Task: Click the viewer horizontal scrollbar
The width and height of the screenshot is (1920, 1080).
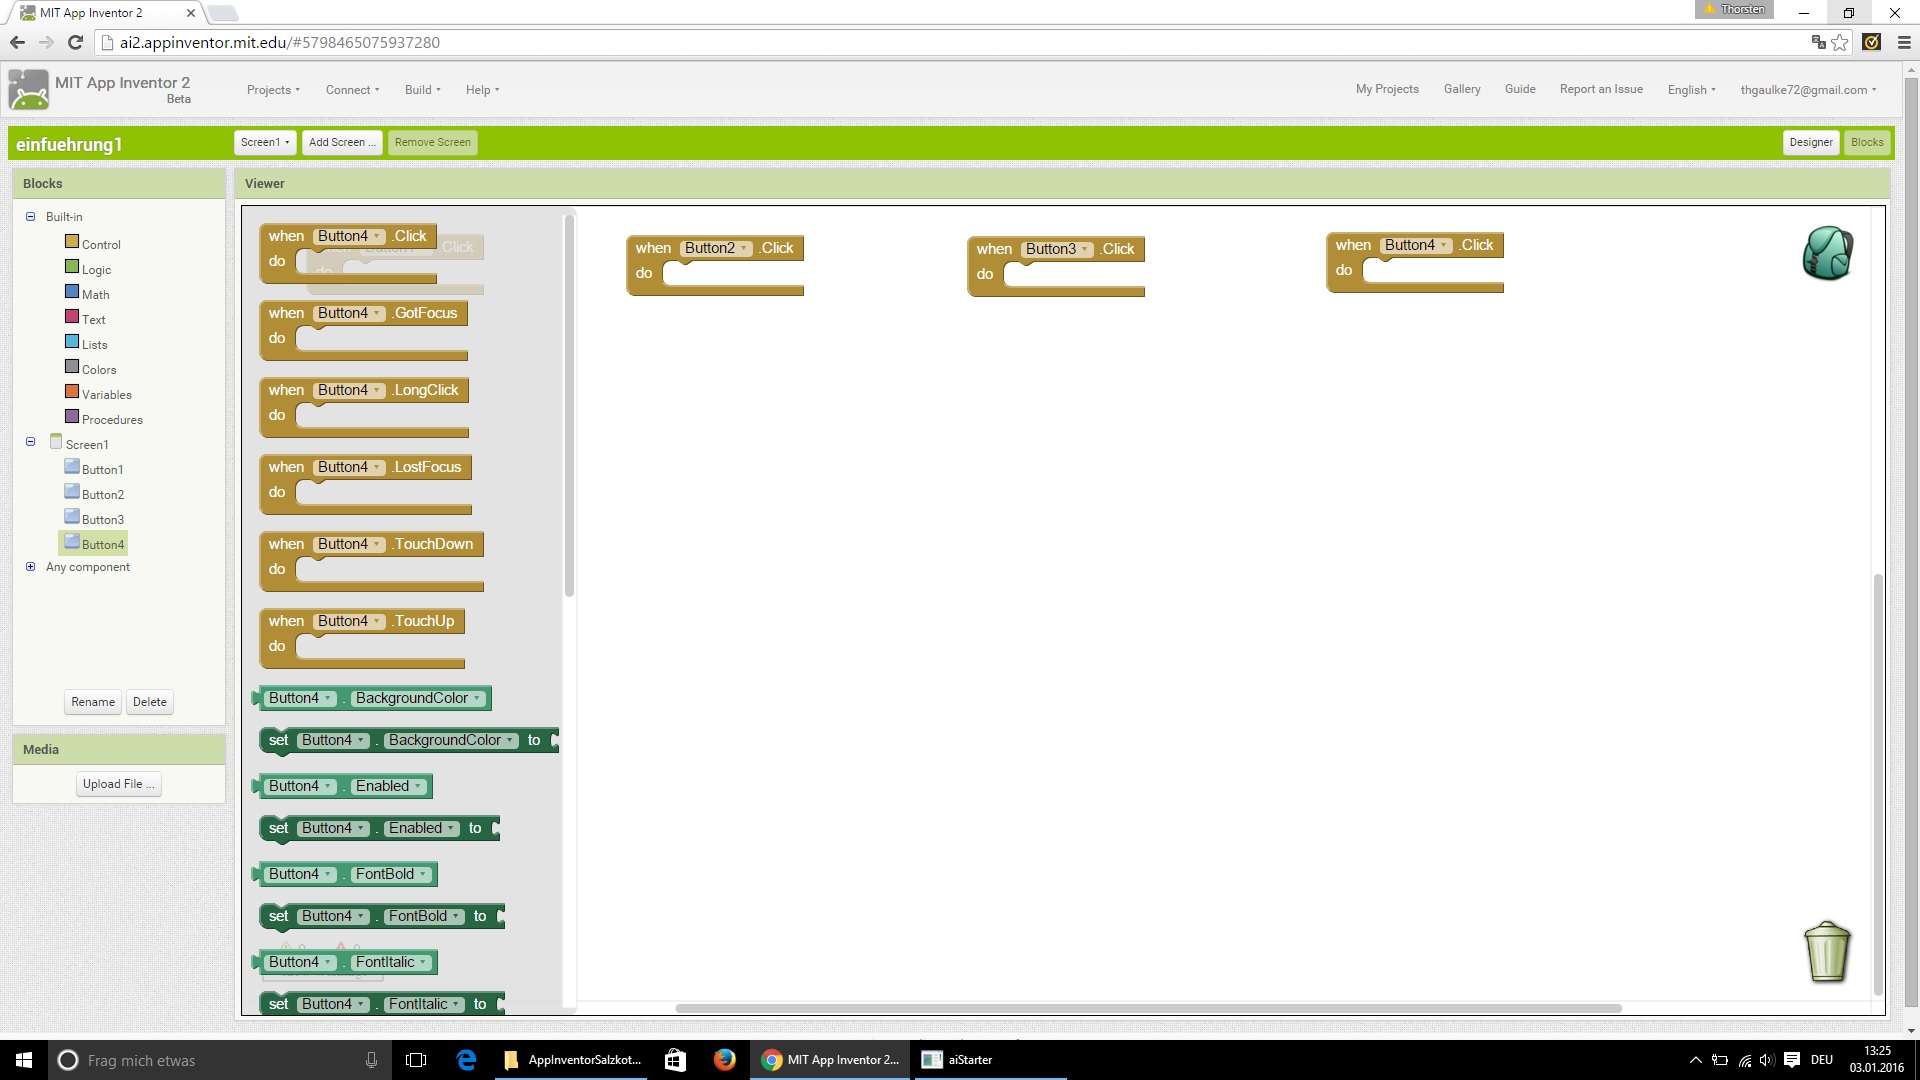Action: point(1148,1008)
